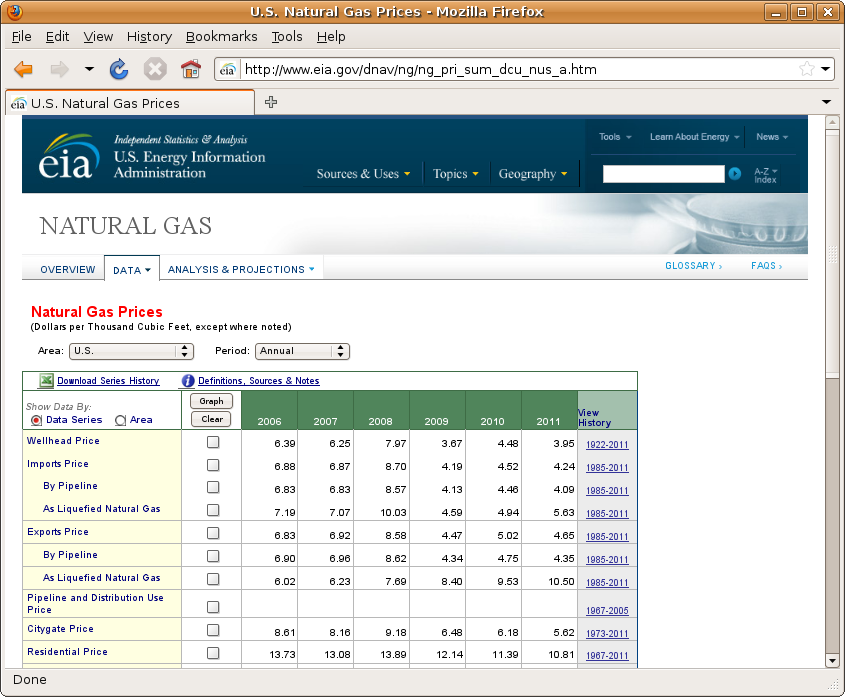Open the 1967-2005 history link
The image size is (845, 697).
click(607, 611)
